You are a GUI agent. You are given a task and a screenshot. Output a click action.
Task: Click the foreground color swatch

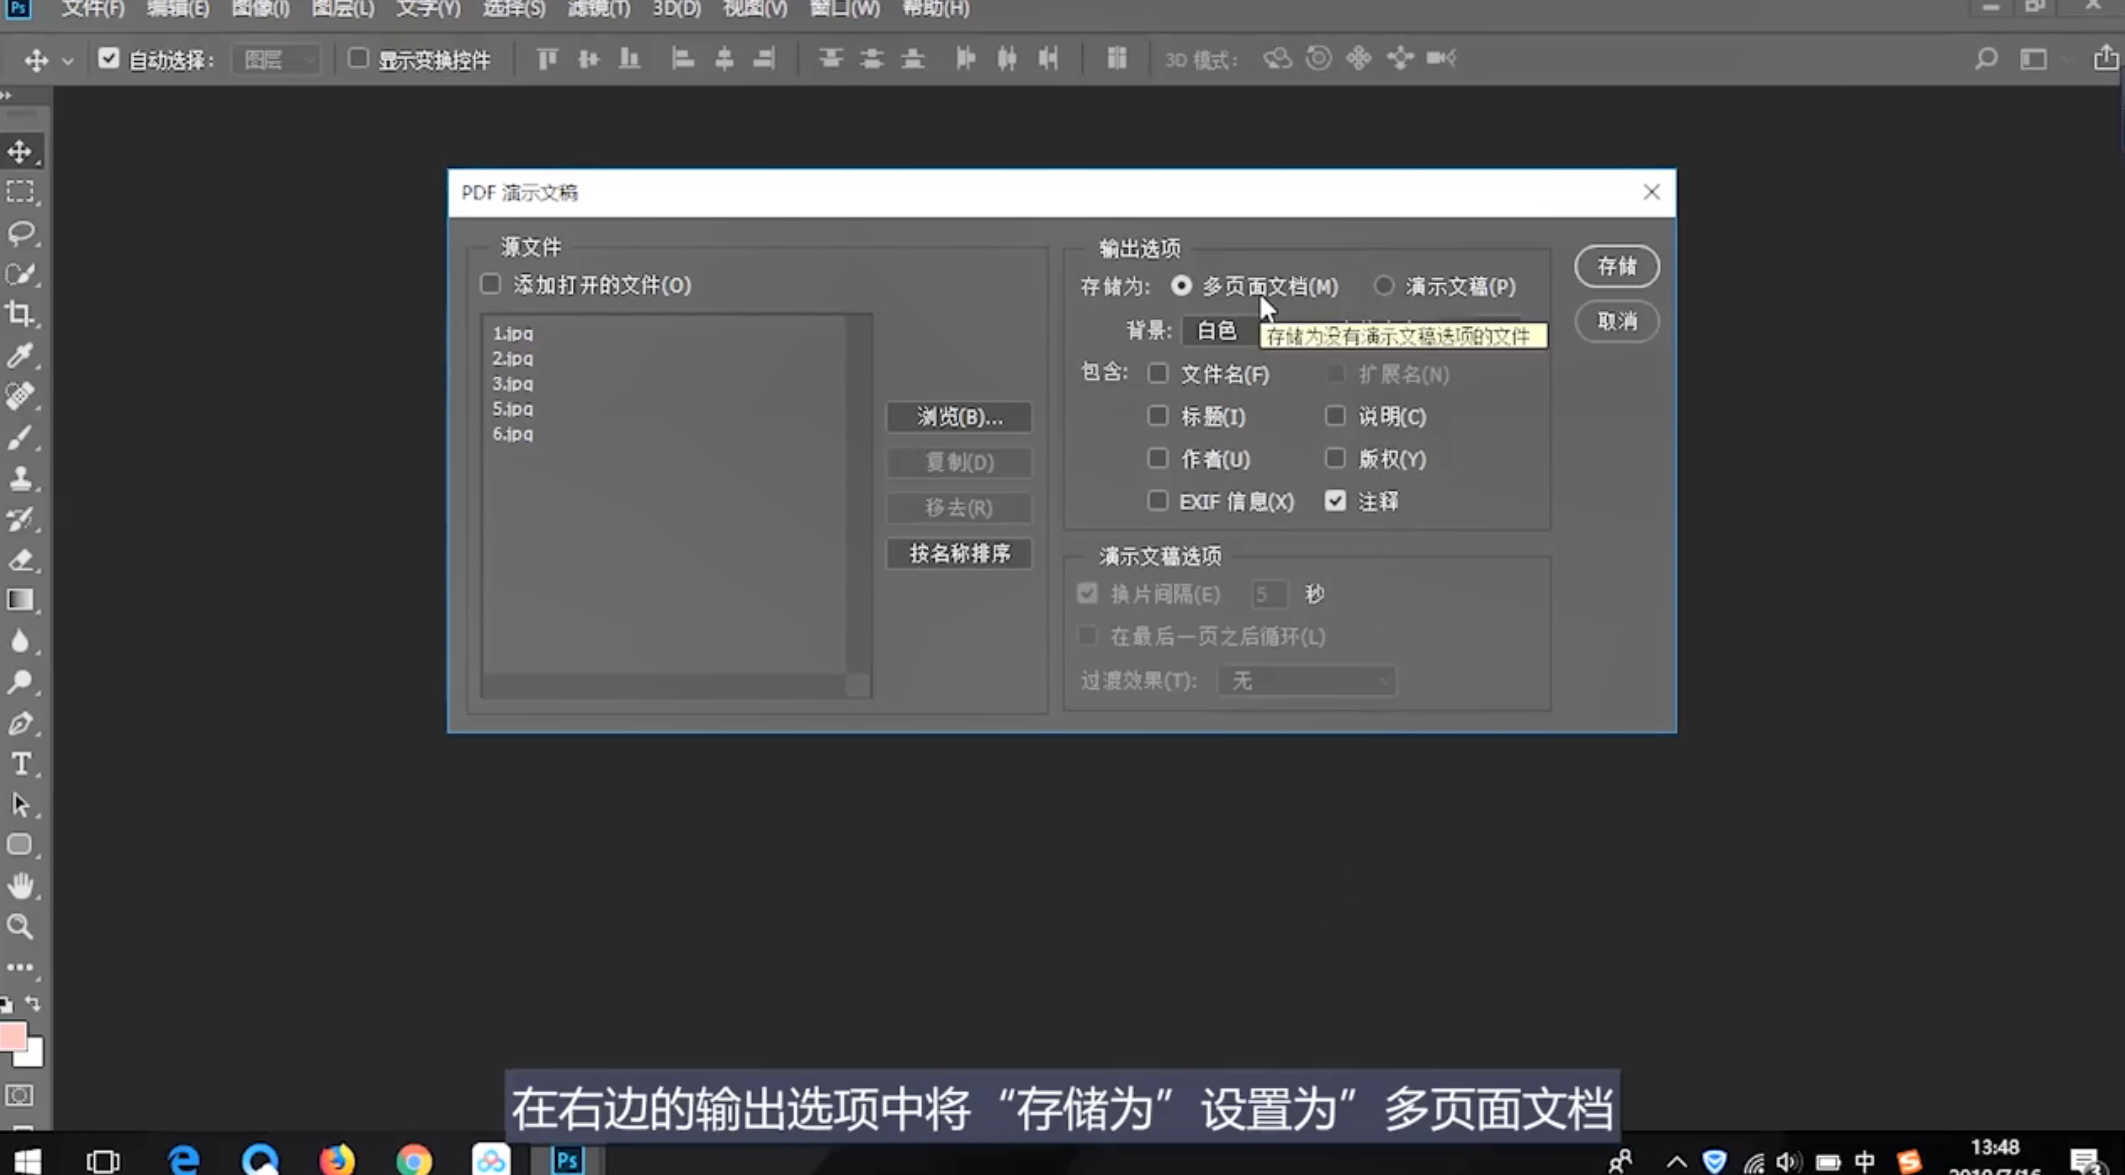[12, 1036]
